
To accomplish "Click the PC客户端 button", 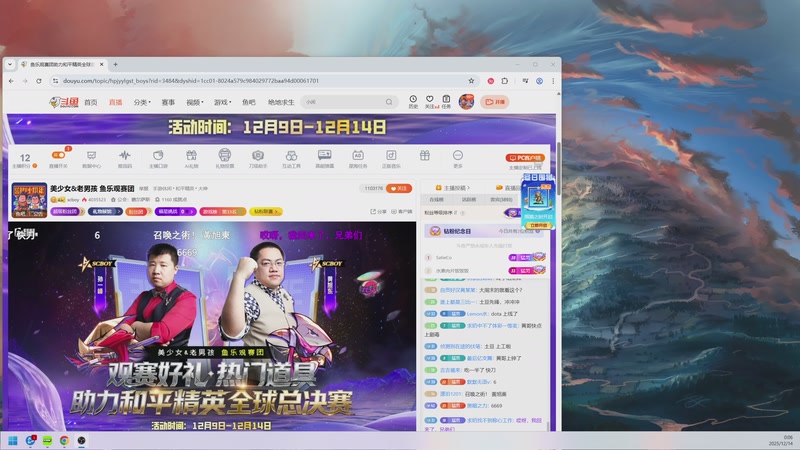I will [x=525, y=158].
